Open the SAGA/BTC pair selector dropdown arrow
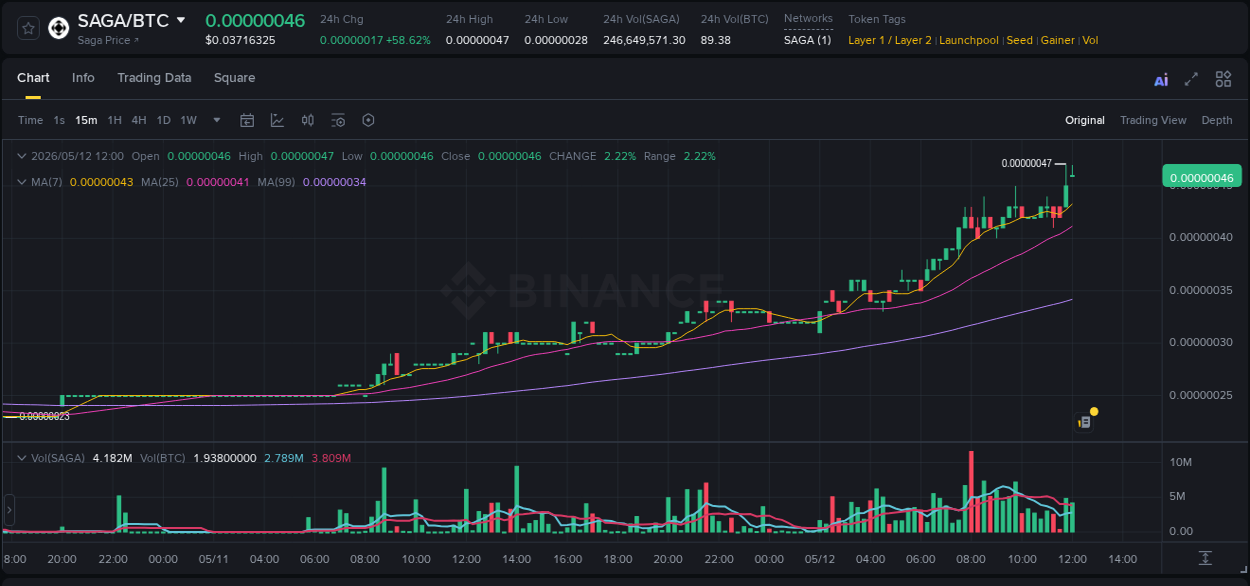Viewport: 1250px width, 586px height. (x=181, y=20)
